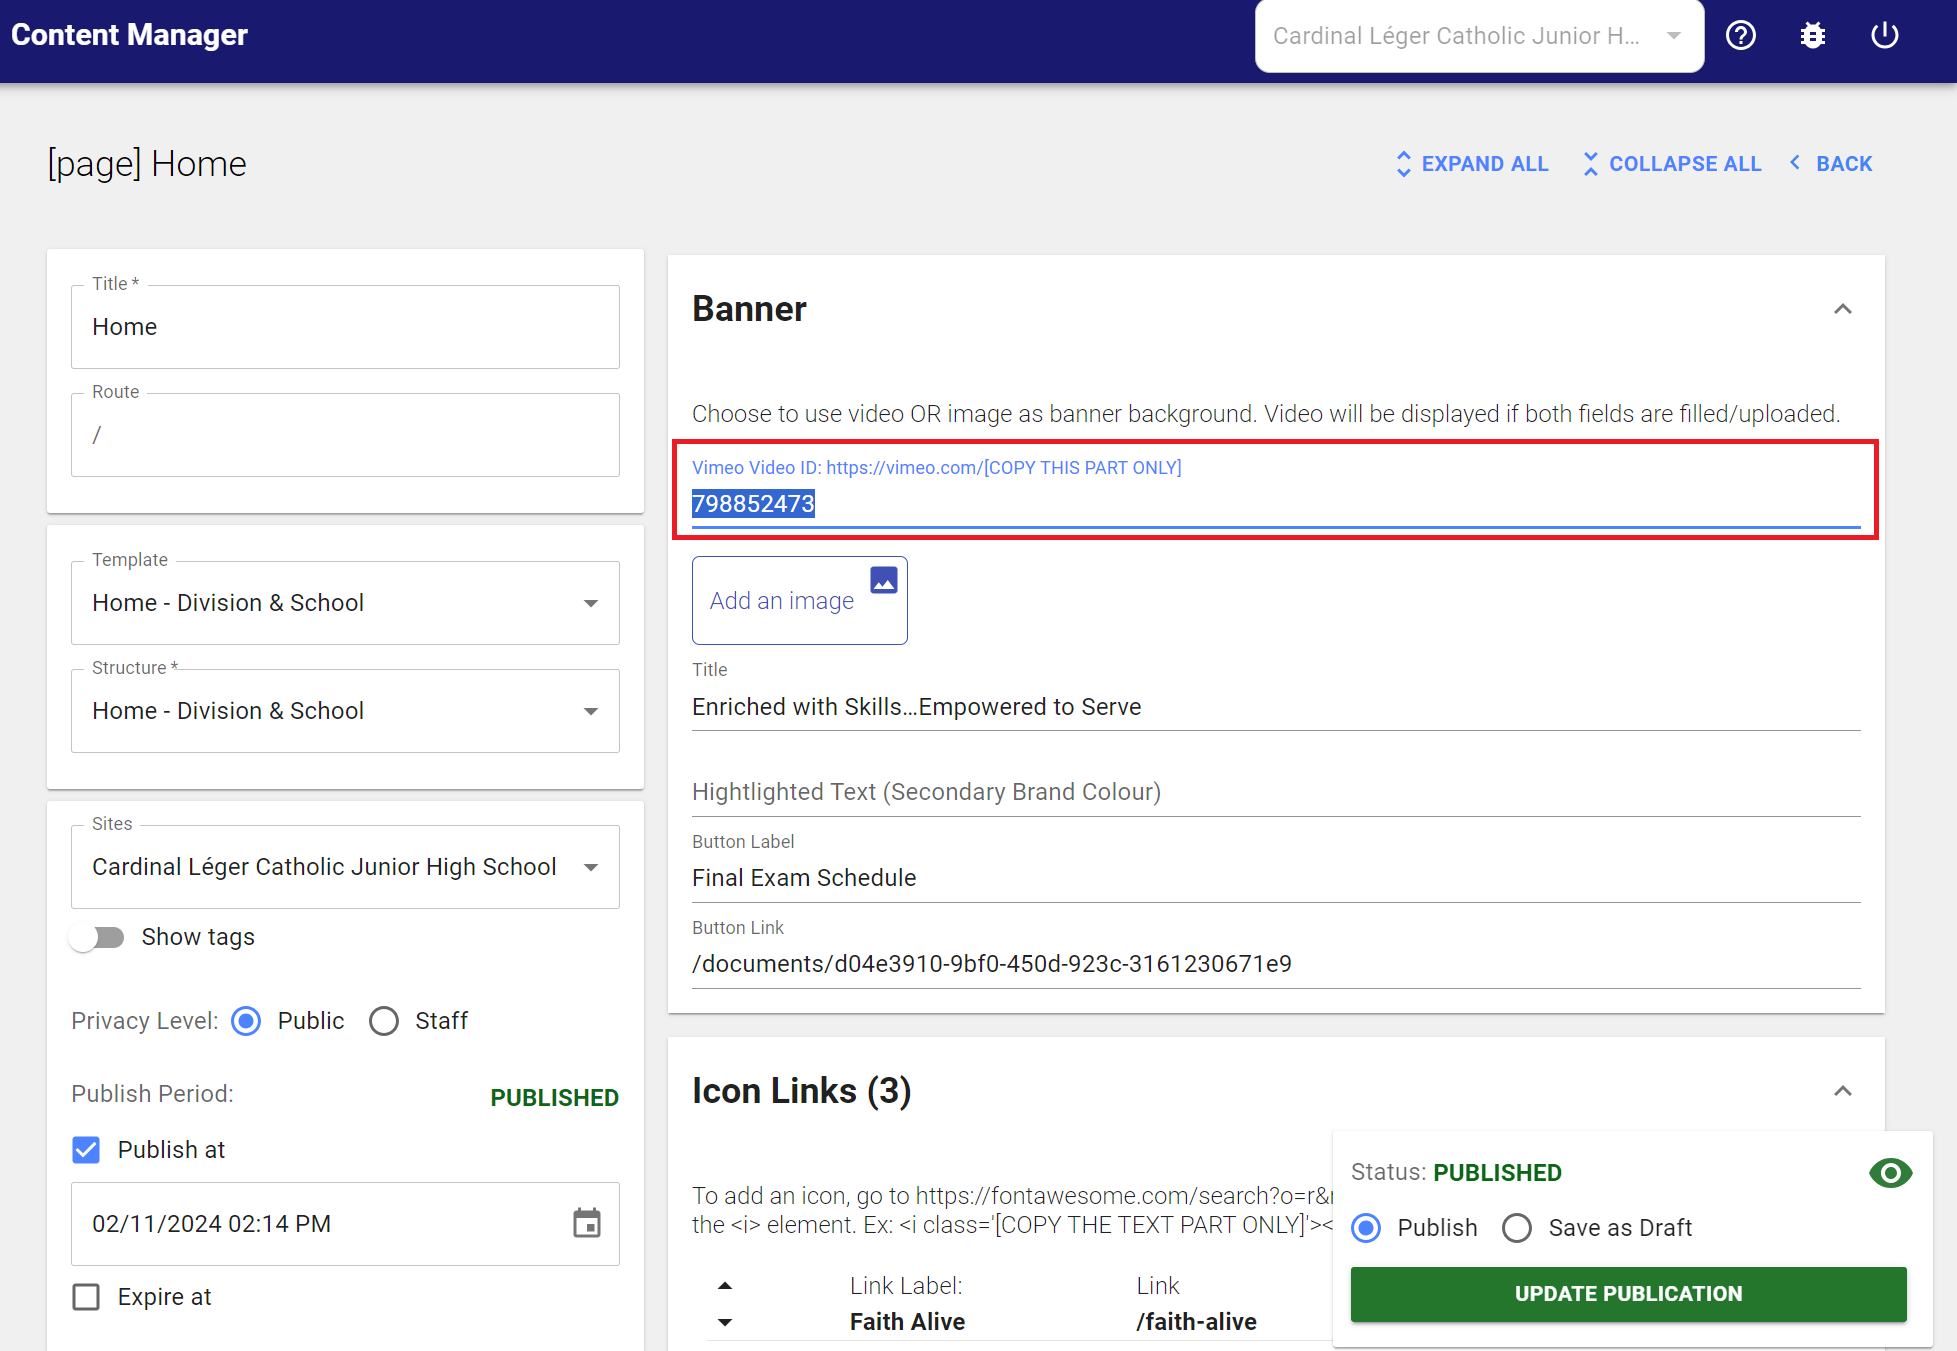
Task: Click the image icon in Add an image
Action: coord(883,580)
